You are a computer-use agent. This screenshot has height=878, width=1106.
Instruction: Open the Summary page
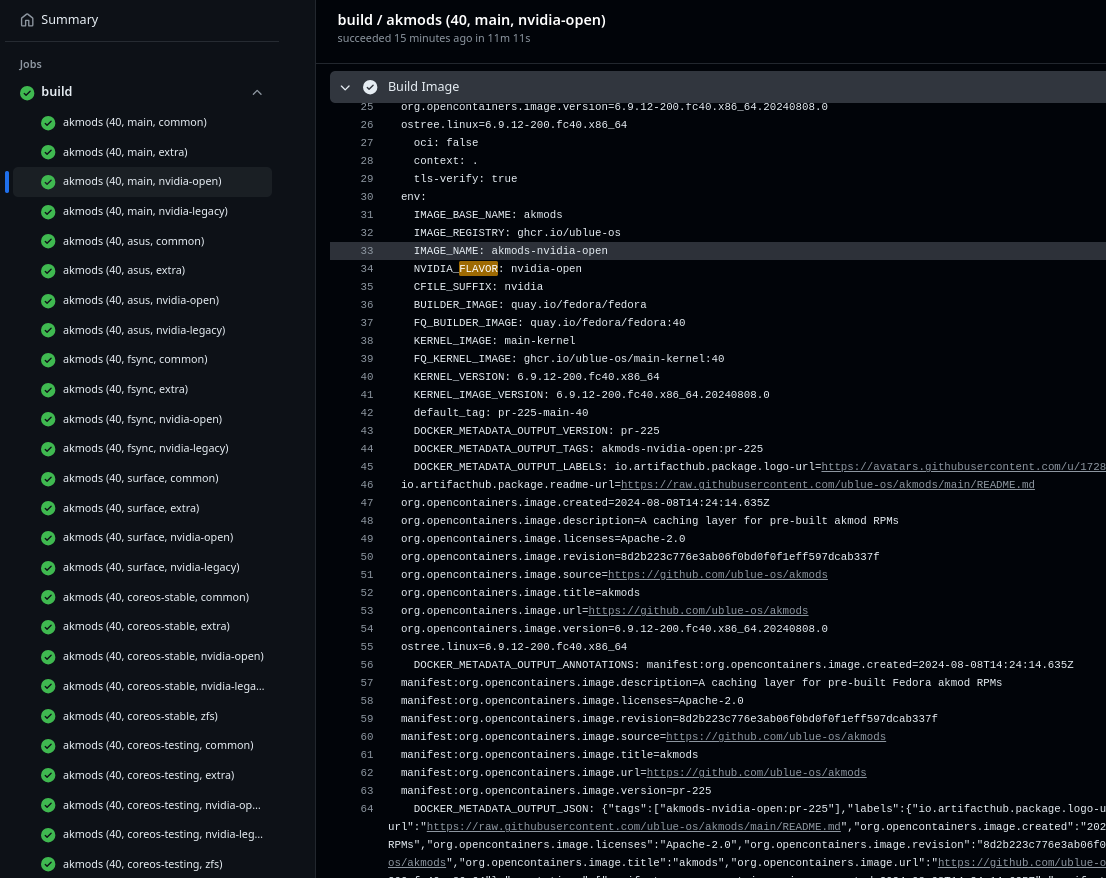[x=69, y=19]
